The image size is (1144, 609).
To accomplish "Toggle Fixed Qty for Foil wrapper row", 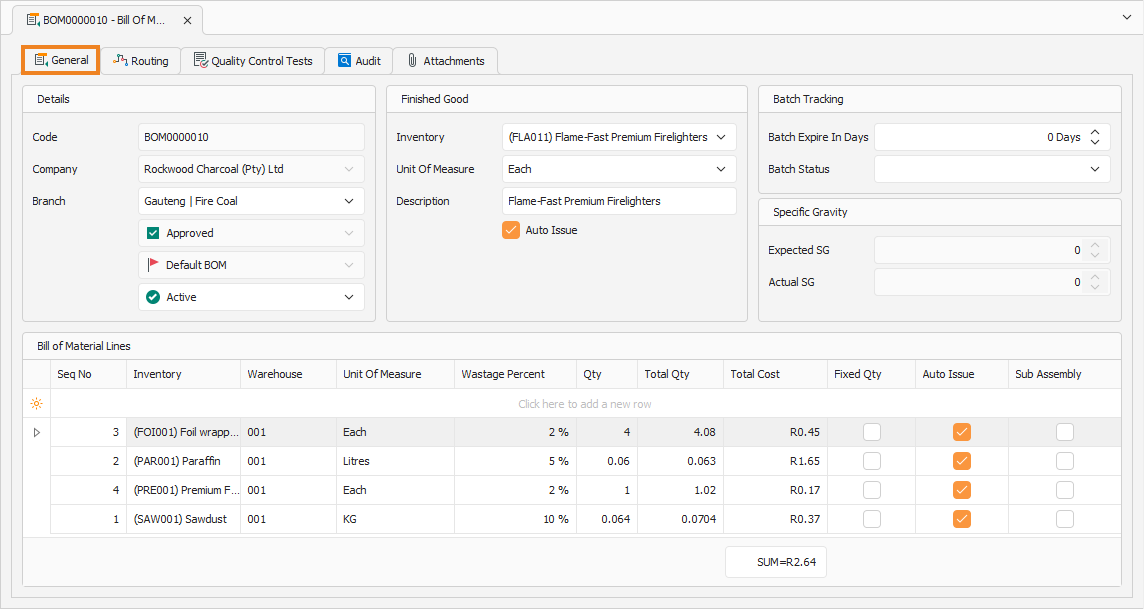I will [x=872, y=432].
